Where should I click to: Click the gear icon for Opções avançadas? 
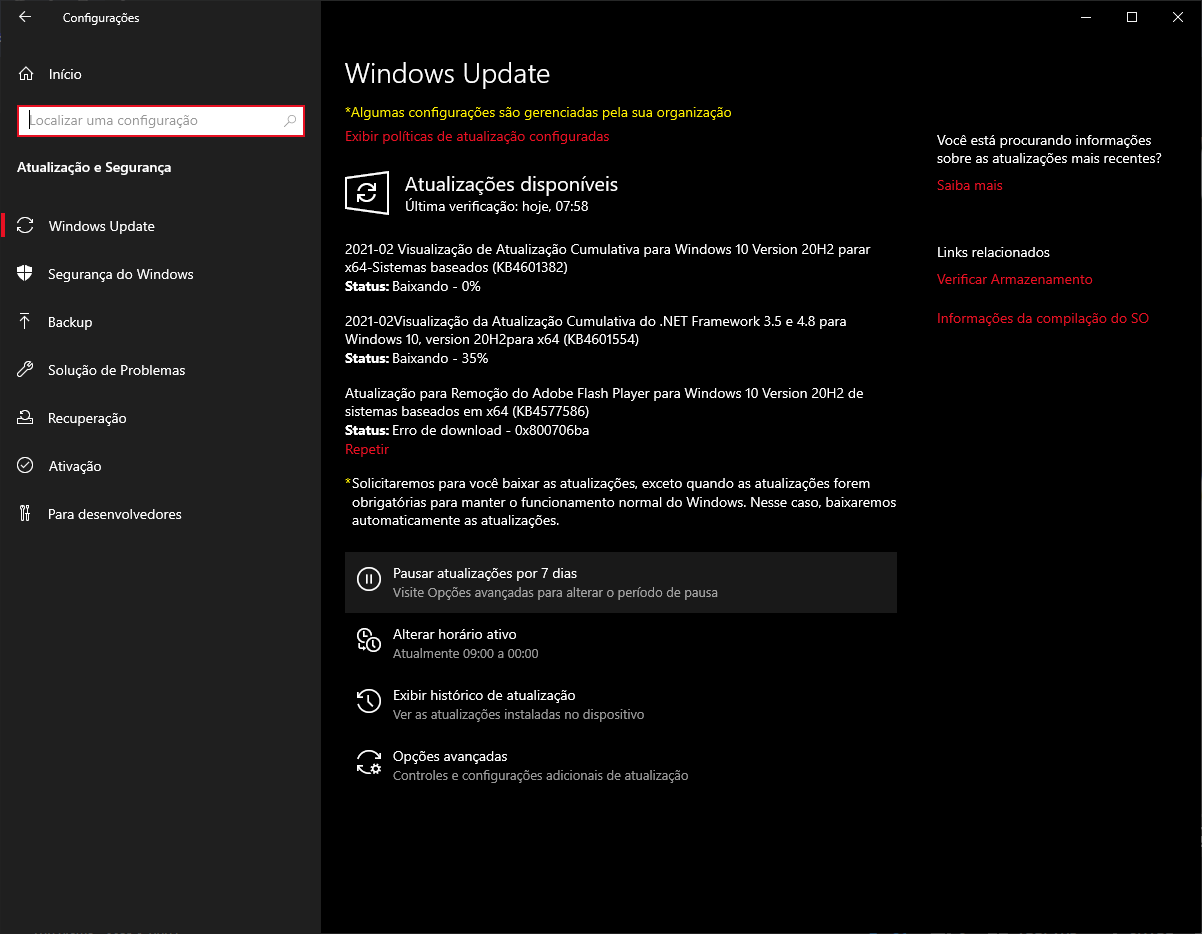tap(369, 763)
